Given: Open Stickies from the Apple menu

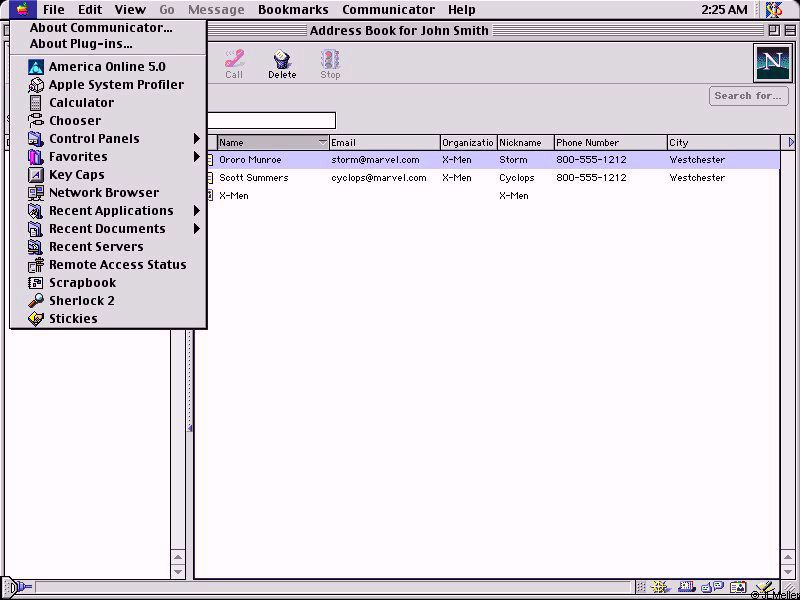Looking at the screenshot, I should (x=73, y=319).
